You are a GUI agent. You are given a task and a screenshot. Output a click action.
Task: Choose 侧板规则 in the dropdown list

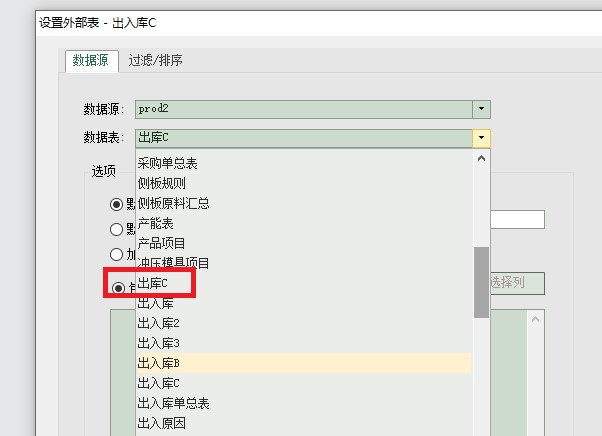(x=161, y=183)
